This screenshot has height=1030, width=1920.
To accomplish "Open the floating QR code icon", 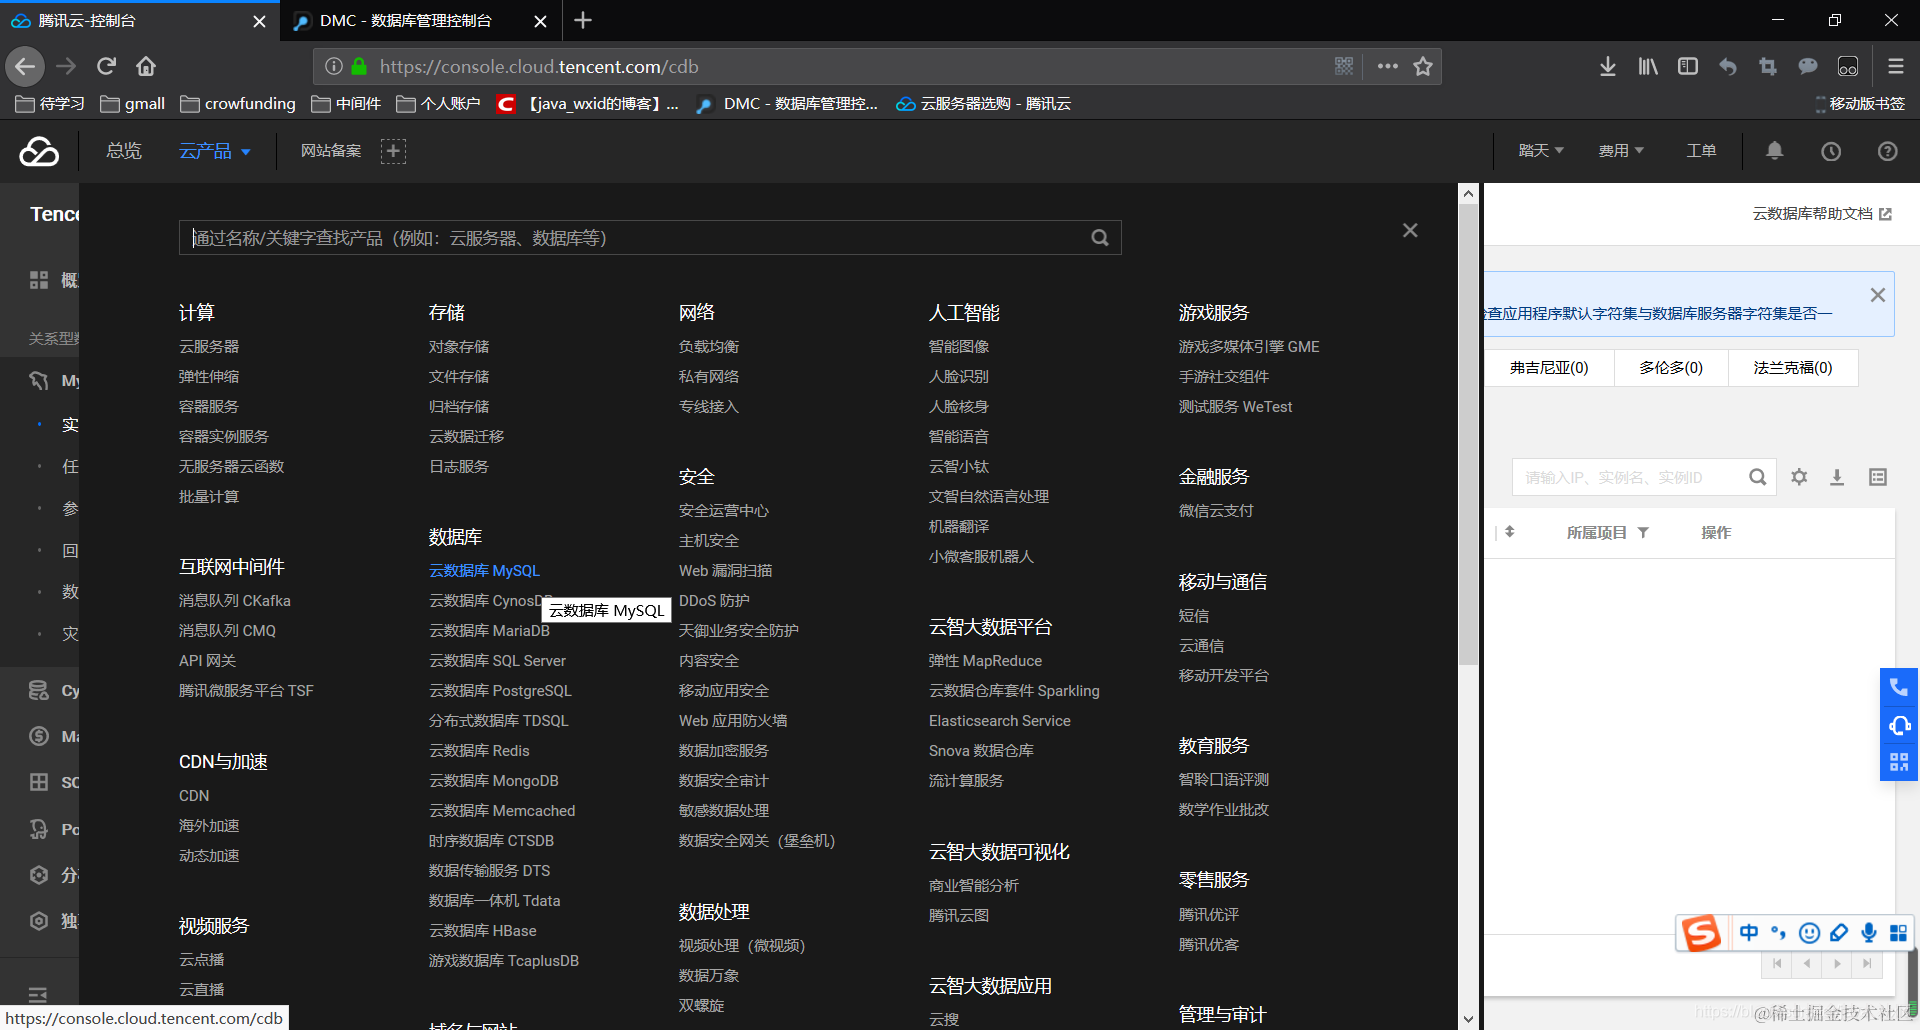I will pos(1899,762).
